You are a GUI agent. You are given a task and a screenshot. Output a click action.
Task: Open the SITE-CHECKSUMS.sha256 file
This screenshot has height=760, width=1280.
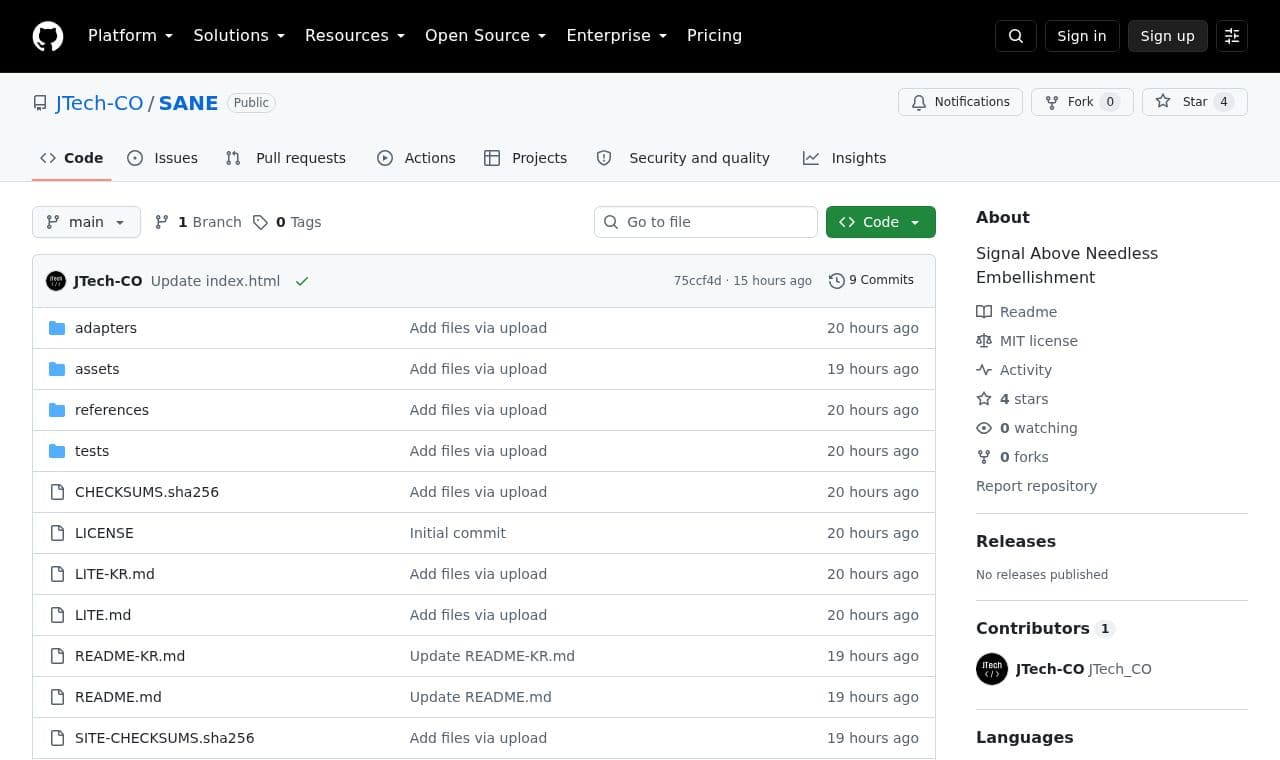coord(165,738)
